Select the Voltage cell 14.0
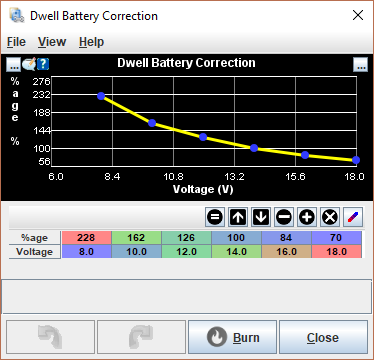 (236, 251)
